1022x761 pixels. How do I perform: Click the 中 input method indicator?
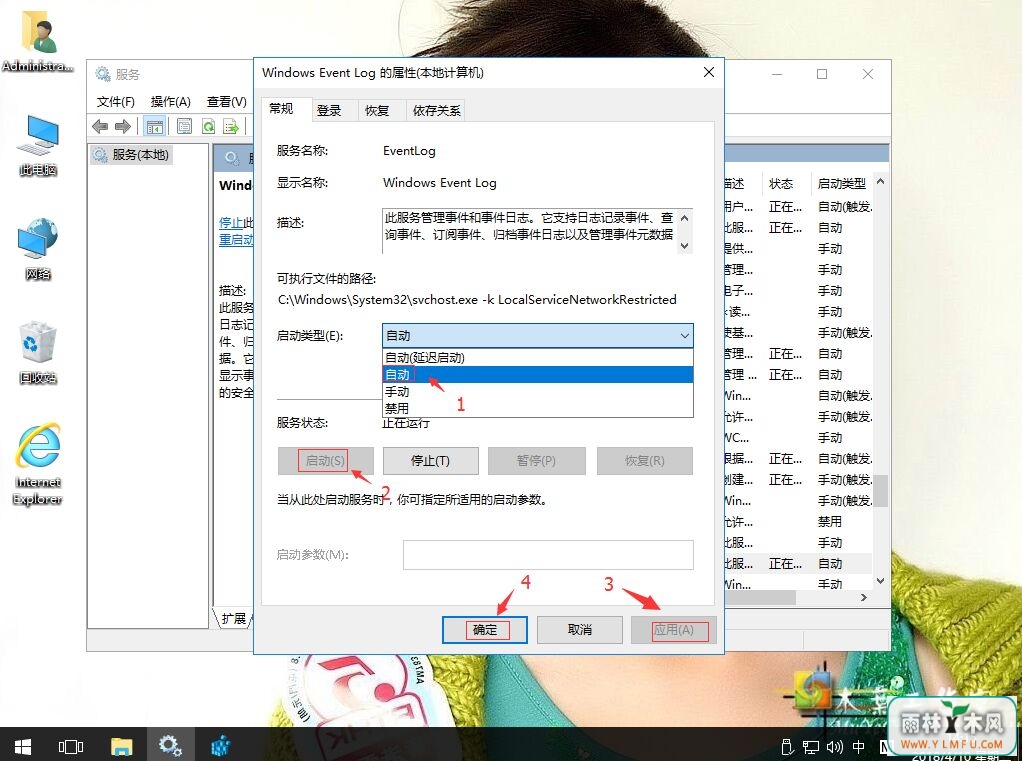pos(859,747)
